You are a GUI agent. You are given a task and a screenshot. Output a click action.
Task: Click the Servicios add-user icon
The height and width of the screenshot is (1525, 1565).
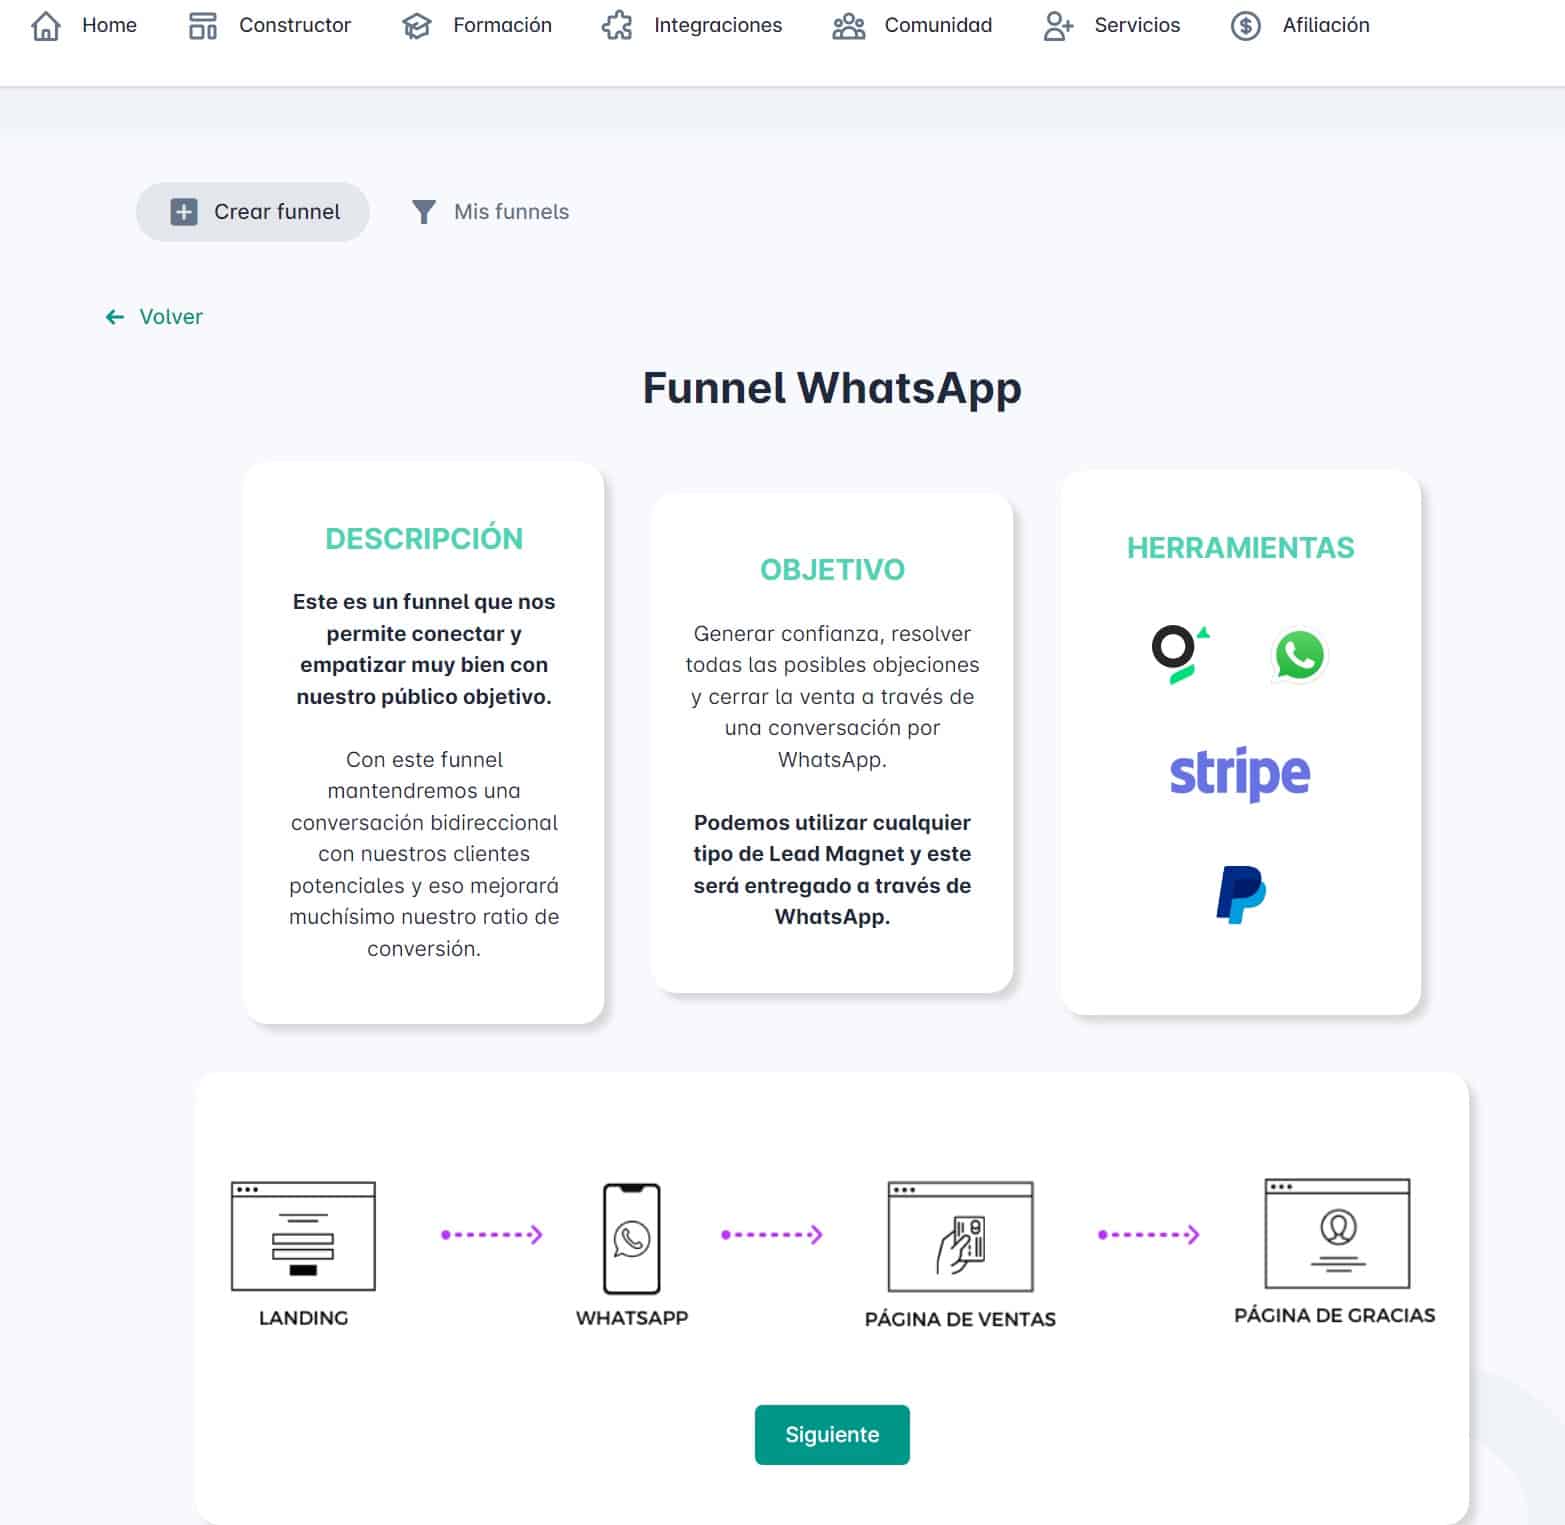tap(1058, 26)
